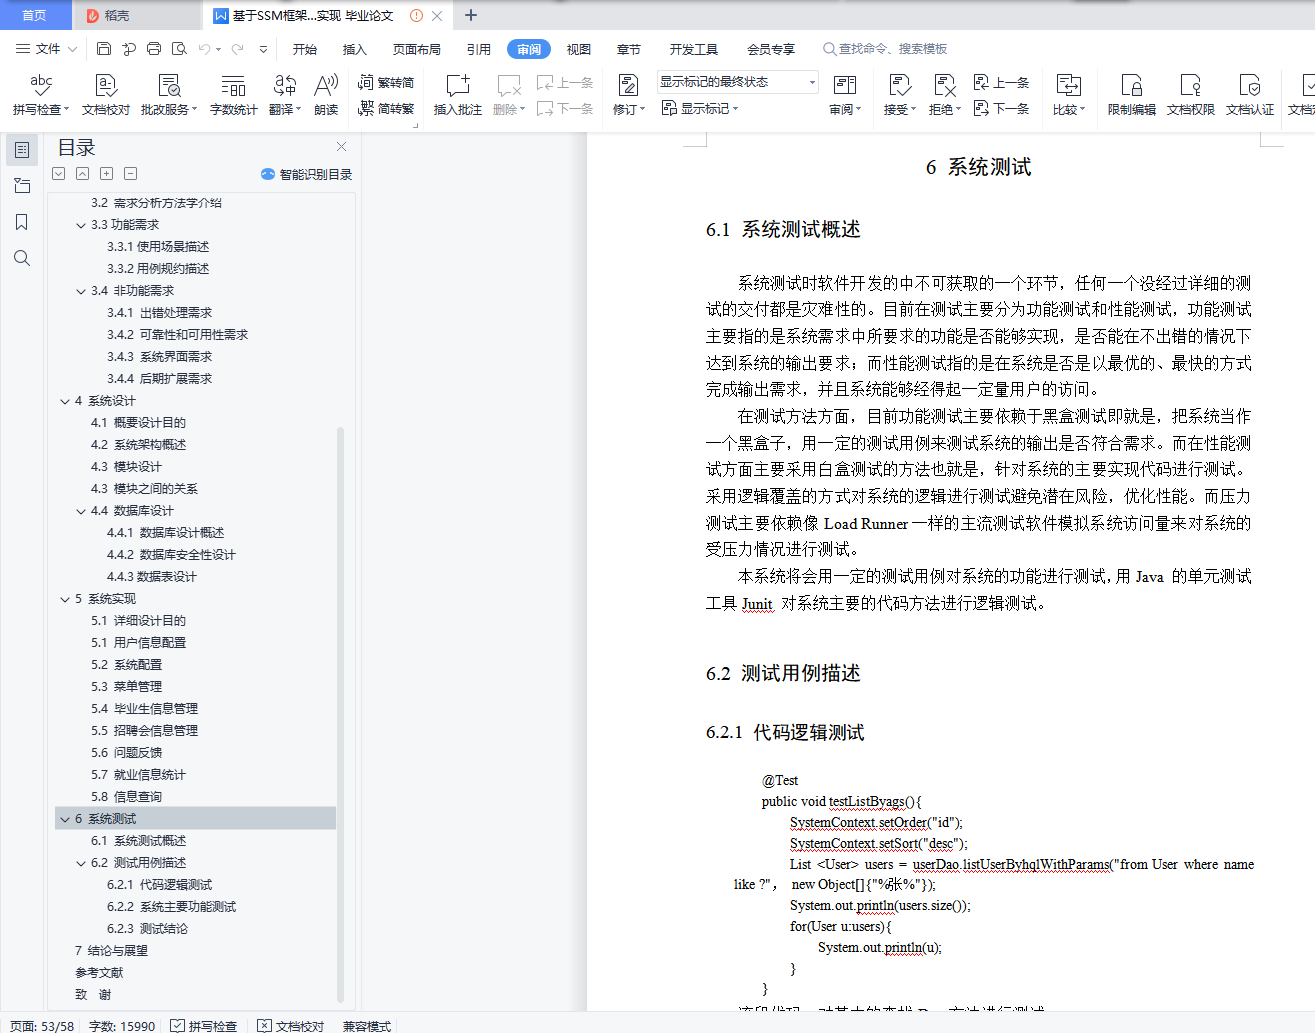Insert a comment with 插入批注
1315x1033 pixels.
point(457,95)
